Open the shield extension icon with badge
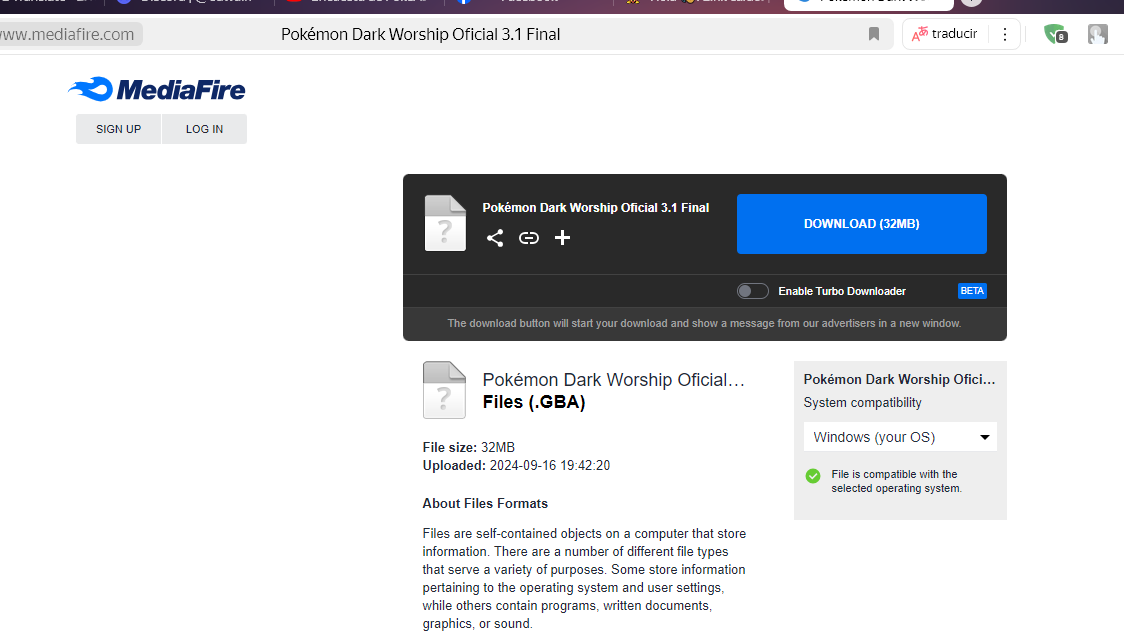 click(1054, 35)
